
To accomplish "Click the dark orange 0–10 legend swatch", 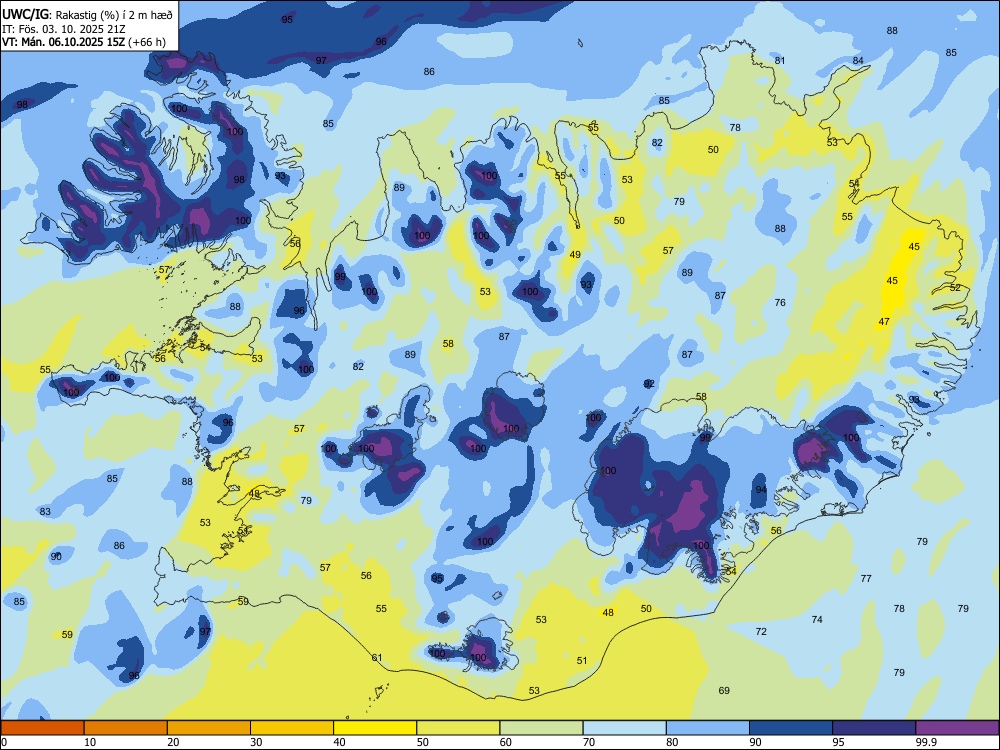I will tap(42, 728).
